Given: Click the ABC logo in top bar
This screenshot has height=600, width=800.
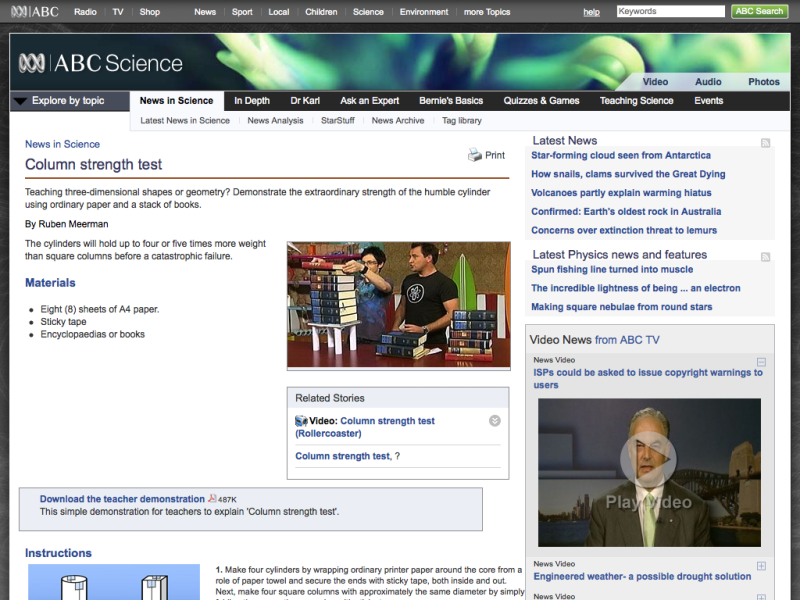Looking at the screenshot, I should click(35, 12).
